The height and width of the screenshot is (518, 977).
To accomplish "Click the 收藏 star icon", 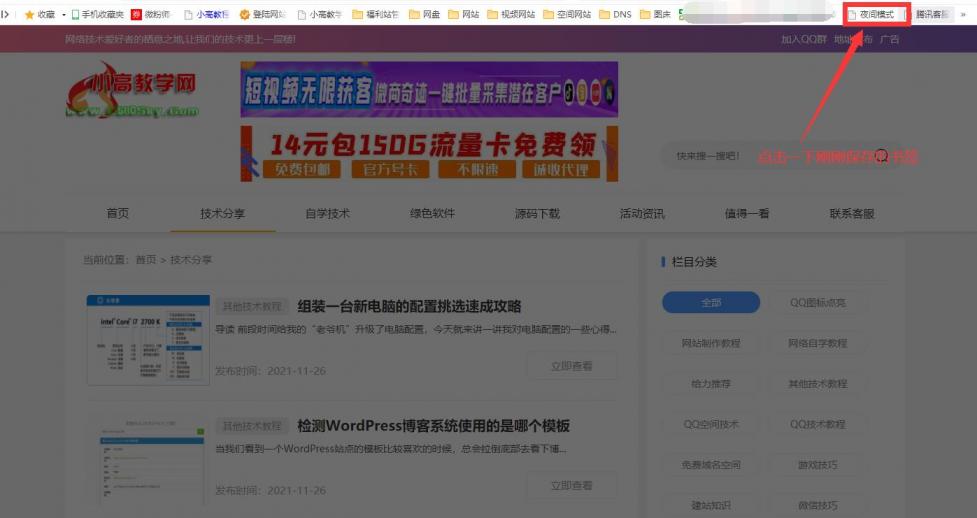I will tap(29, 14).
